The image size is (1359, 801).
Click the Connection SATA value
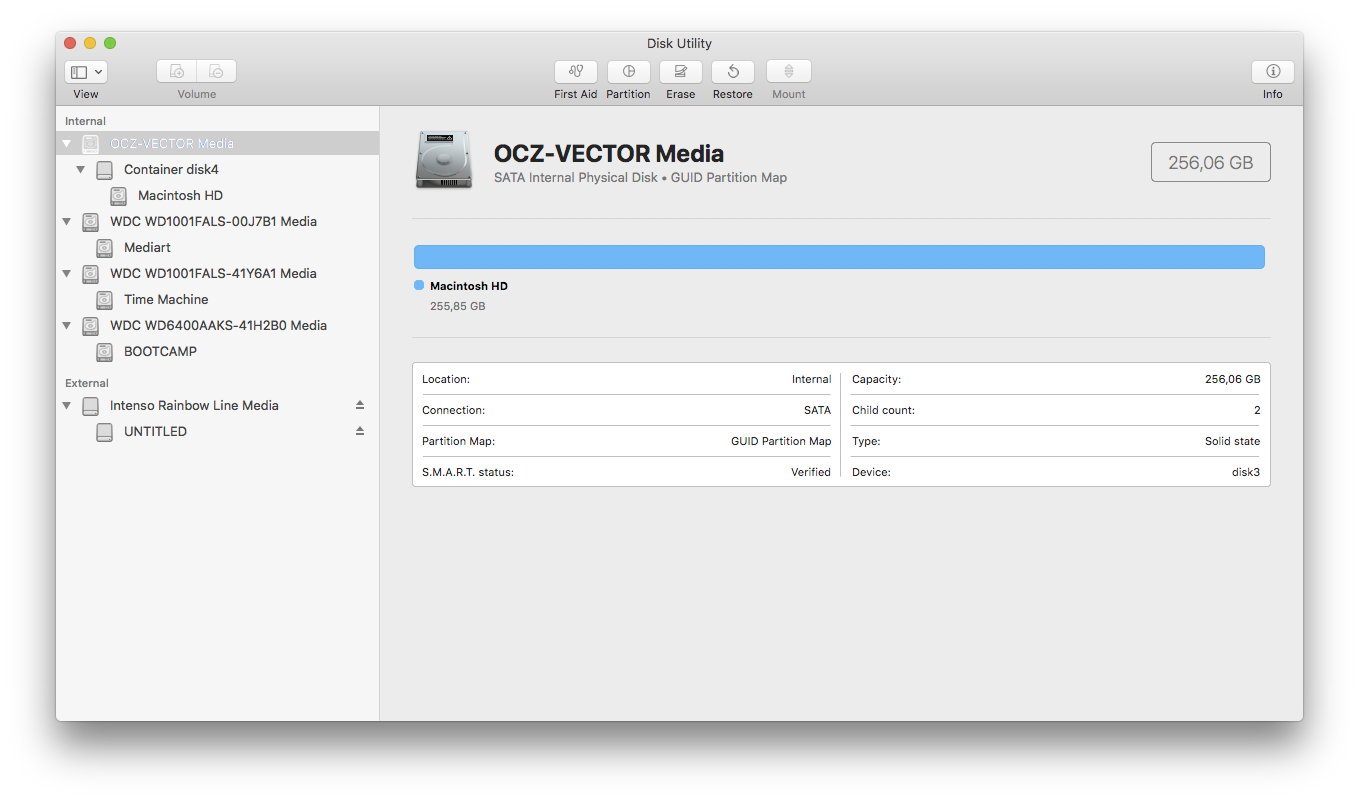coord(817,410)
